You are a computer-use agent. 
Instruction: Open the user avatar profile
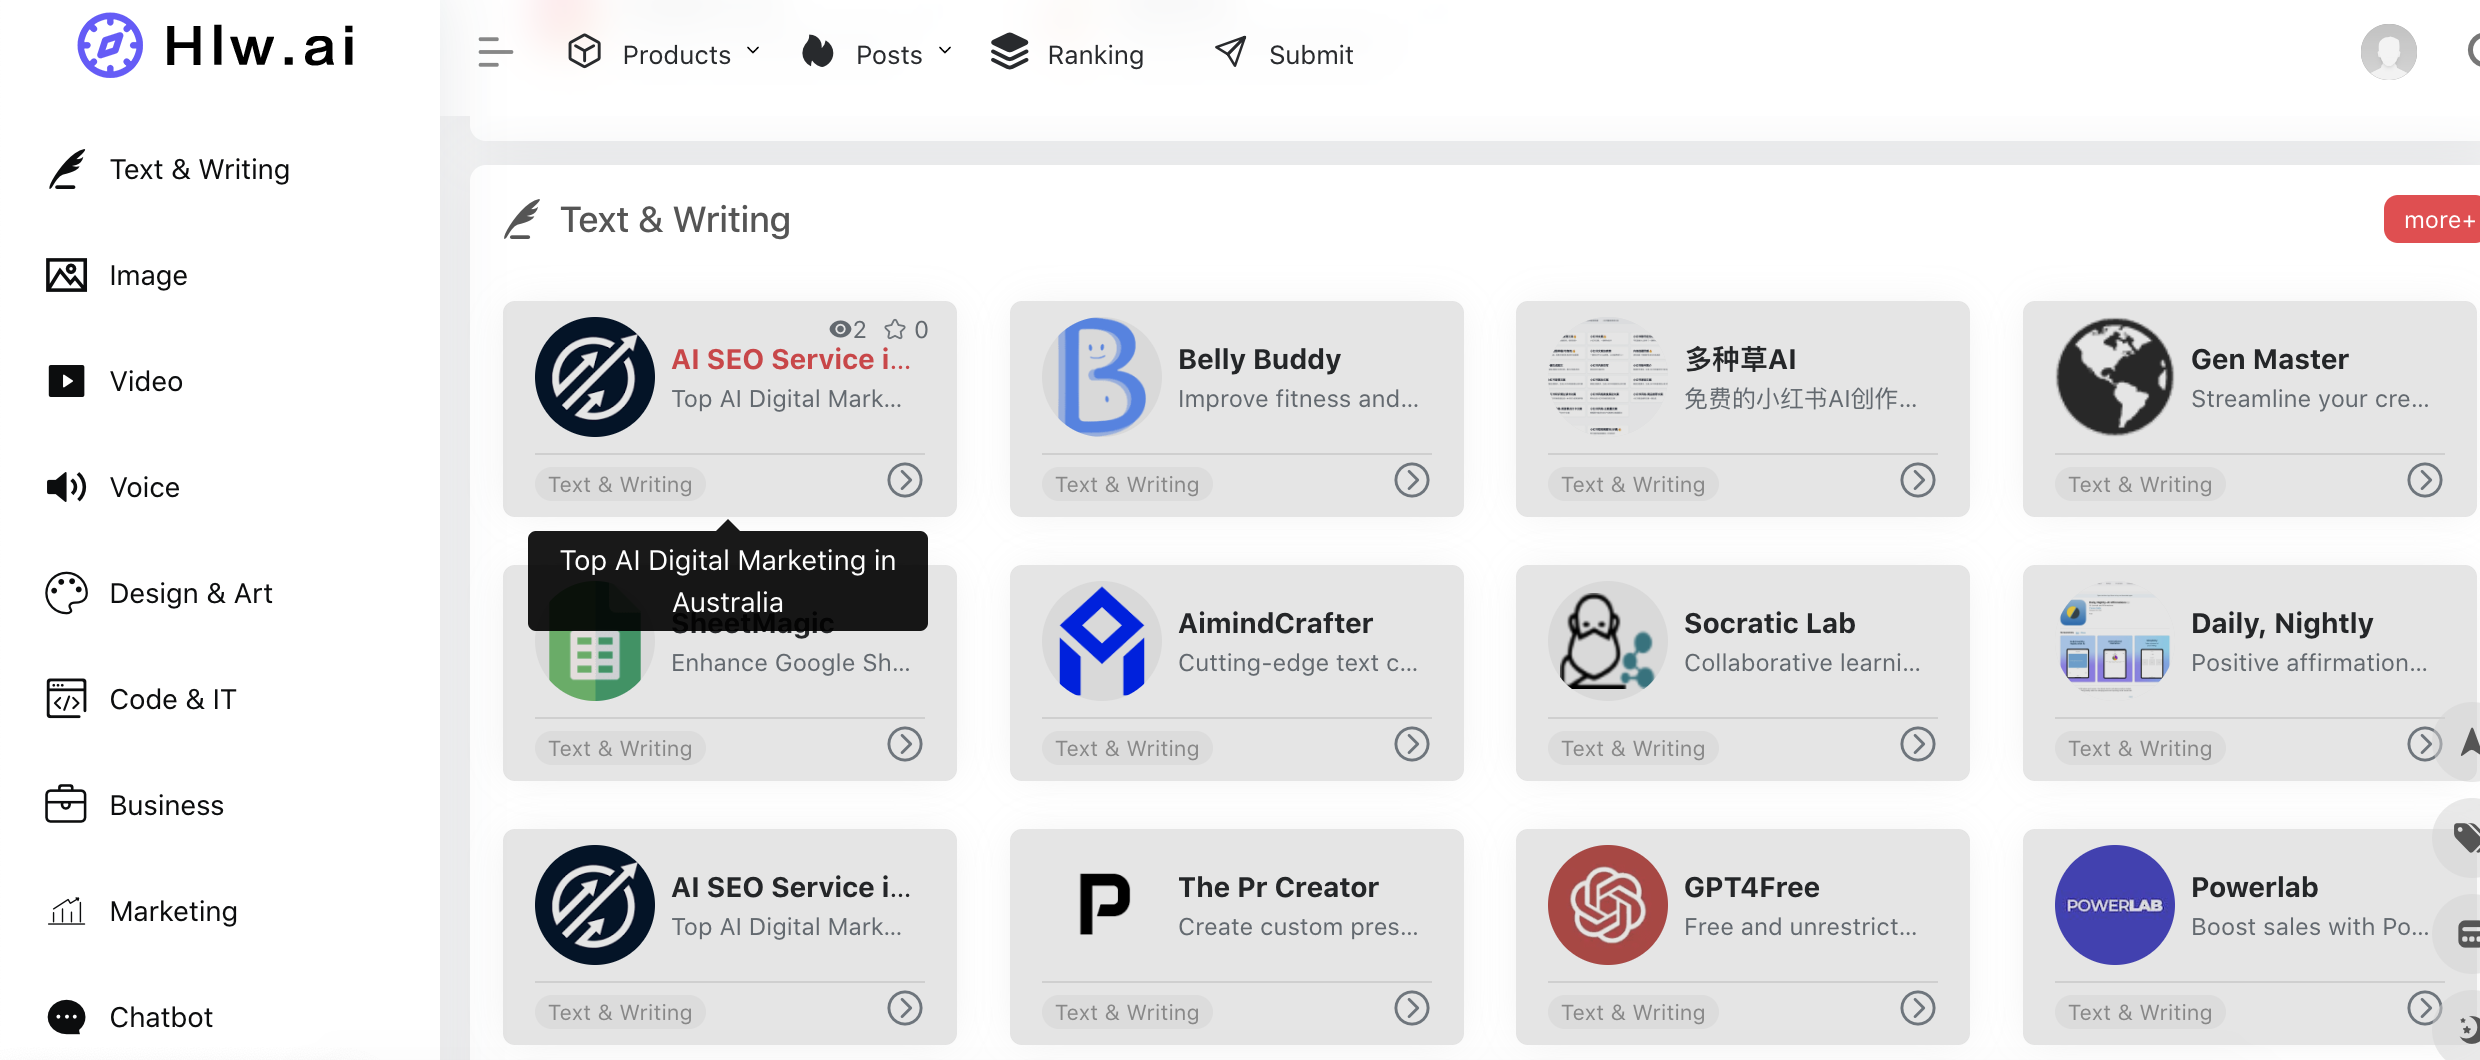point(2389,52)
